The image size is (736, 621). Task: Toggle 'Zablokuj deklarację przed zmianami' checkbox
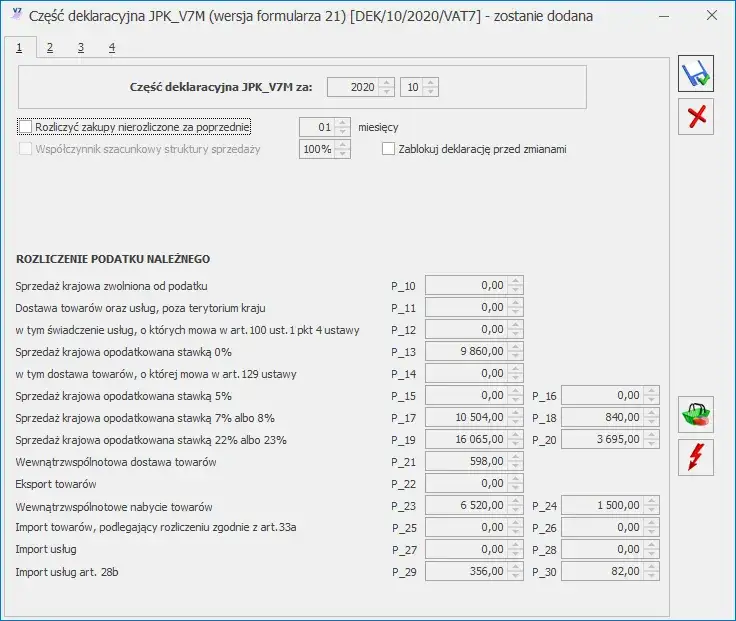pyautogui.click(x=389, y=149)
